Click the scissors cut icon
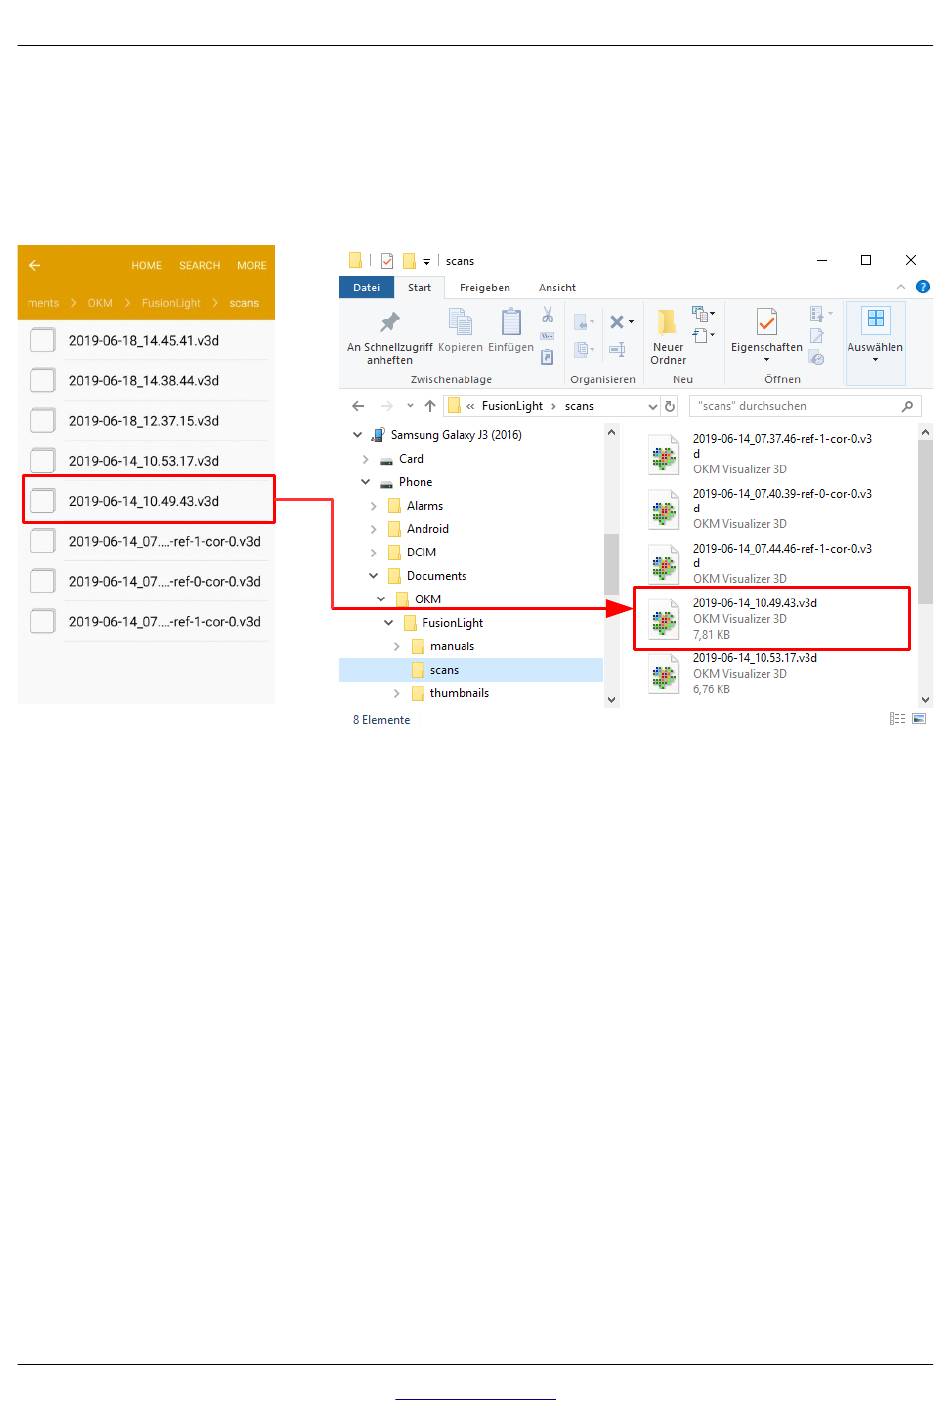Screen dimensions: 950x1419 click(x=547, y=316)
